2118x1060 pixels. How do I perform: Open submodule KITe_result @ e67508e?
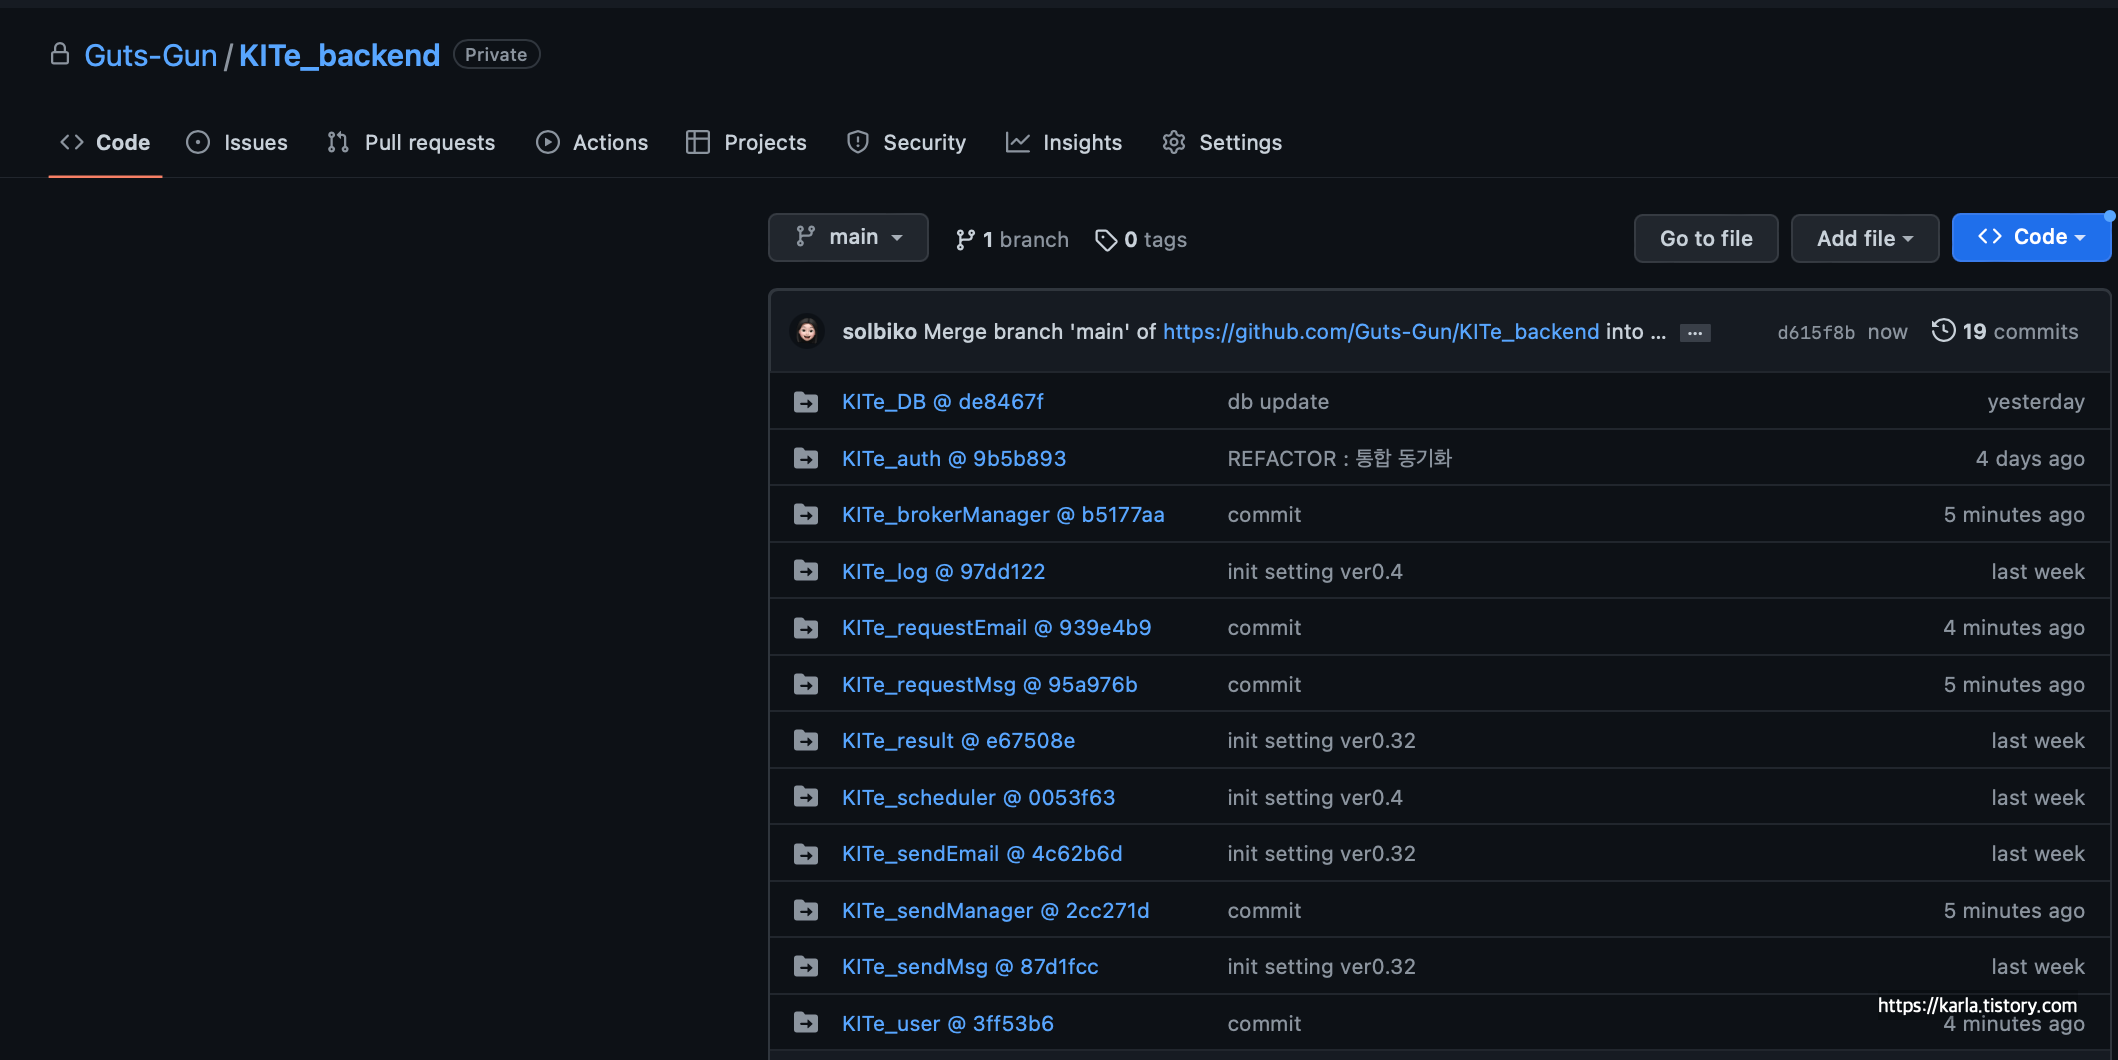click(x=958, y=740)
